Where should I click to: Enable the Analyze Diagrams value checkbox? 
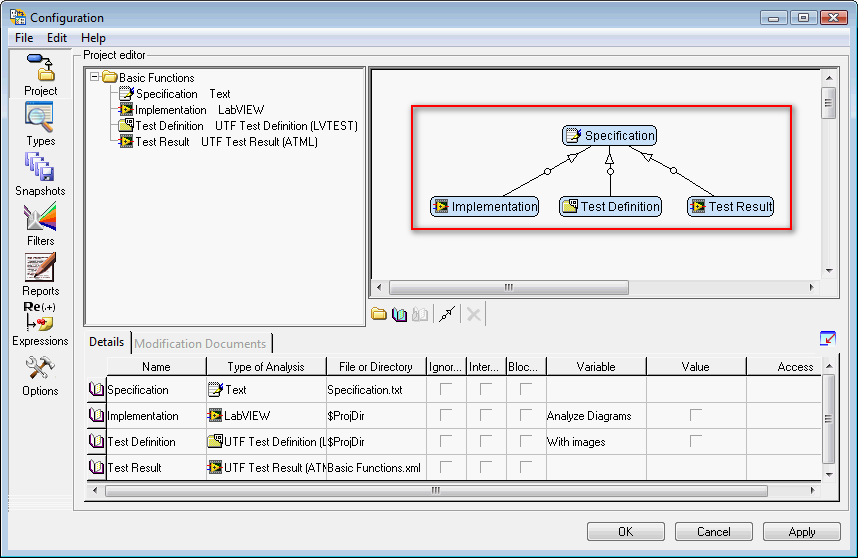coord(695,415)
